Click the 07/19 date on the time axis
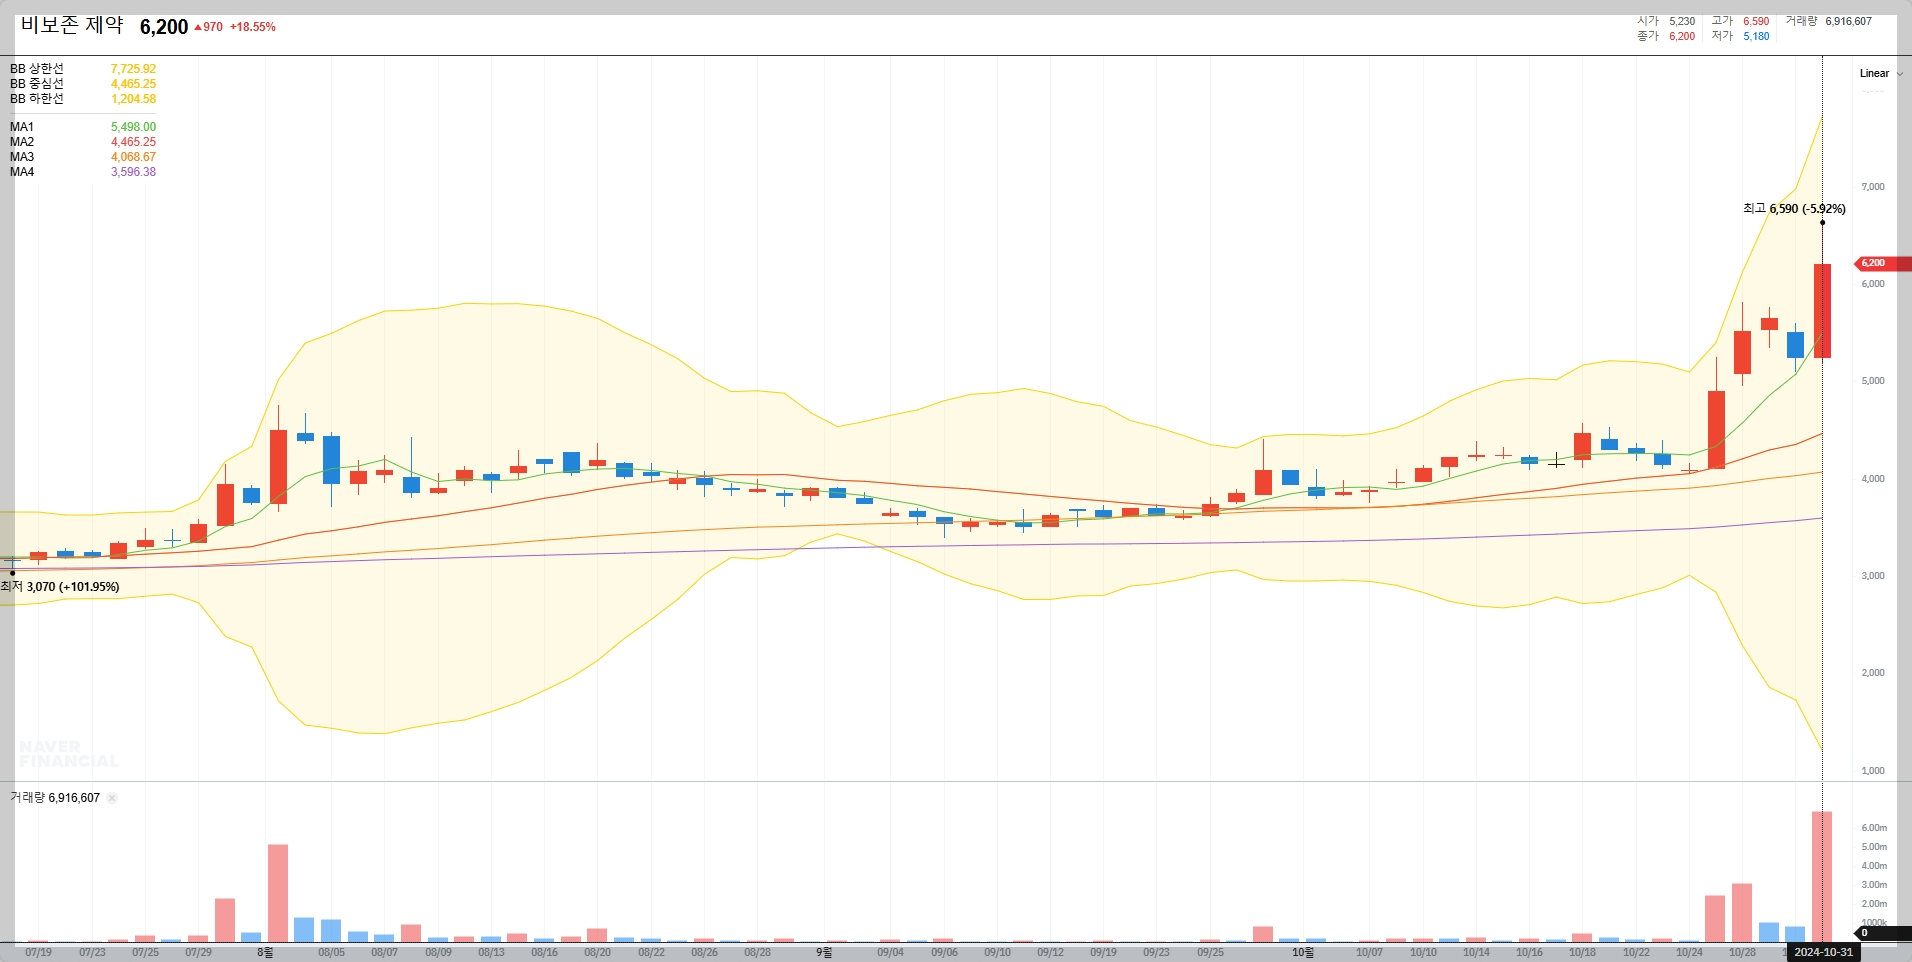Screen dimensions: 1912x962 [39, 952]
